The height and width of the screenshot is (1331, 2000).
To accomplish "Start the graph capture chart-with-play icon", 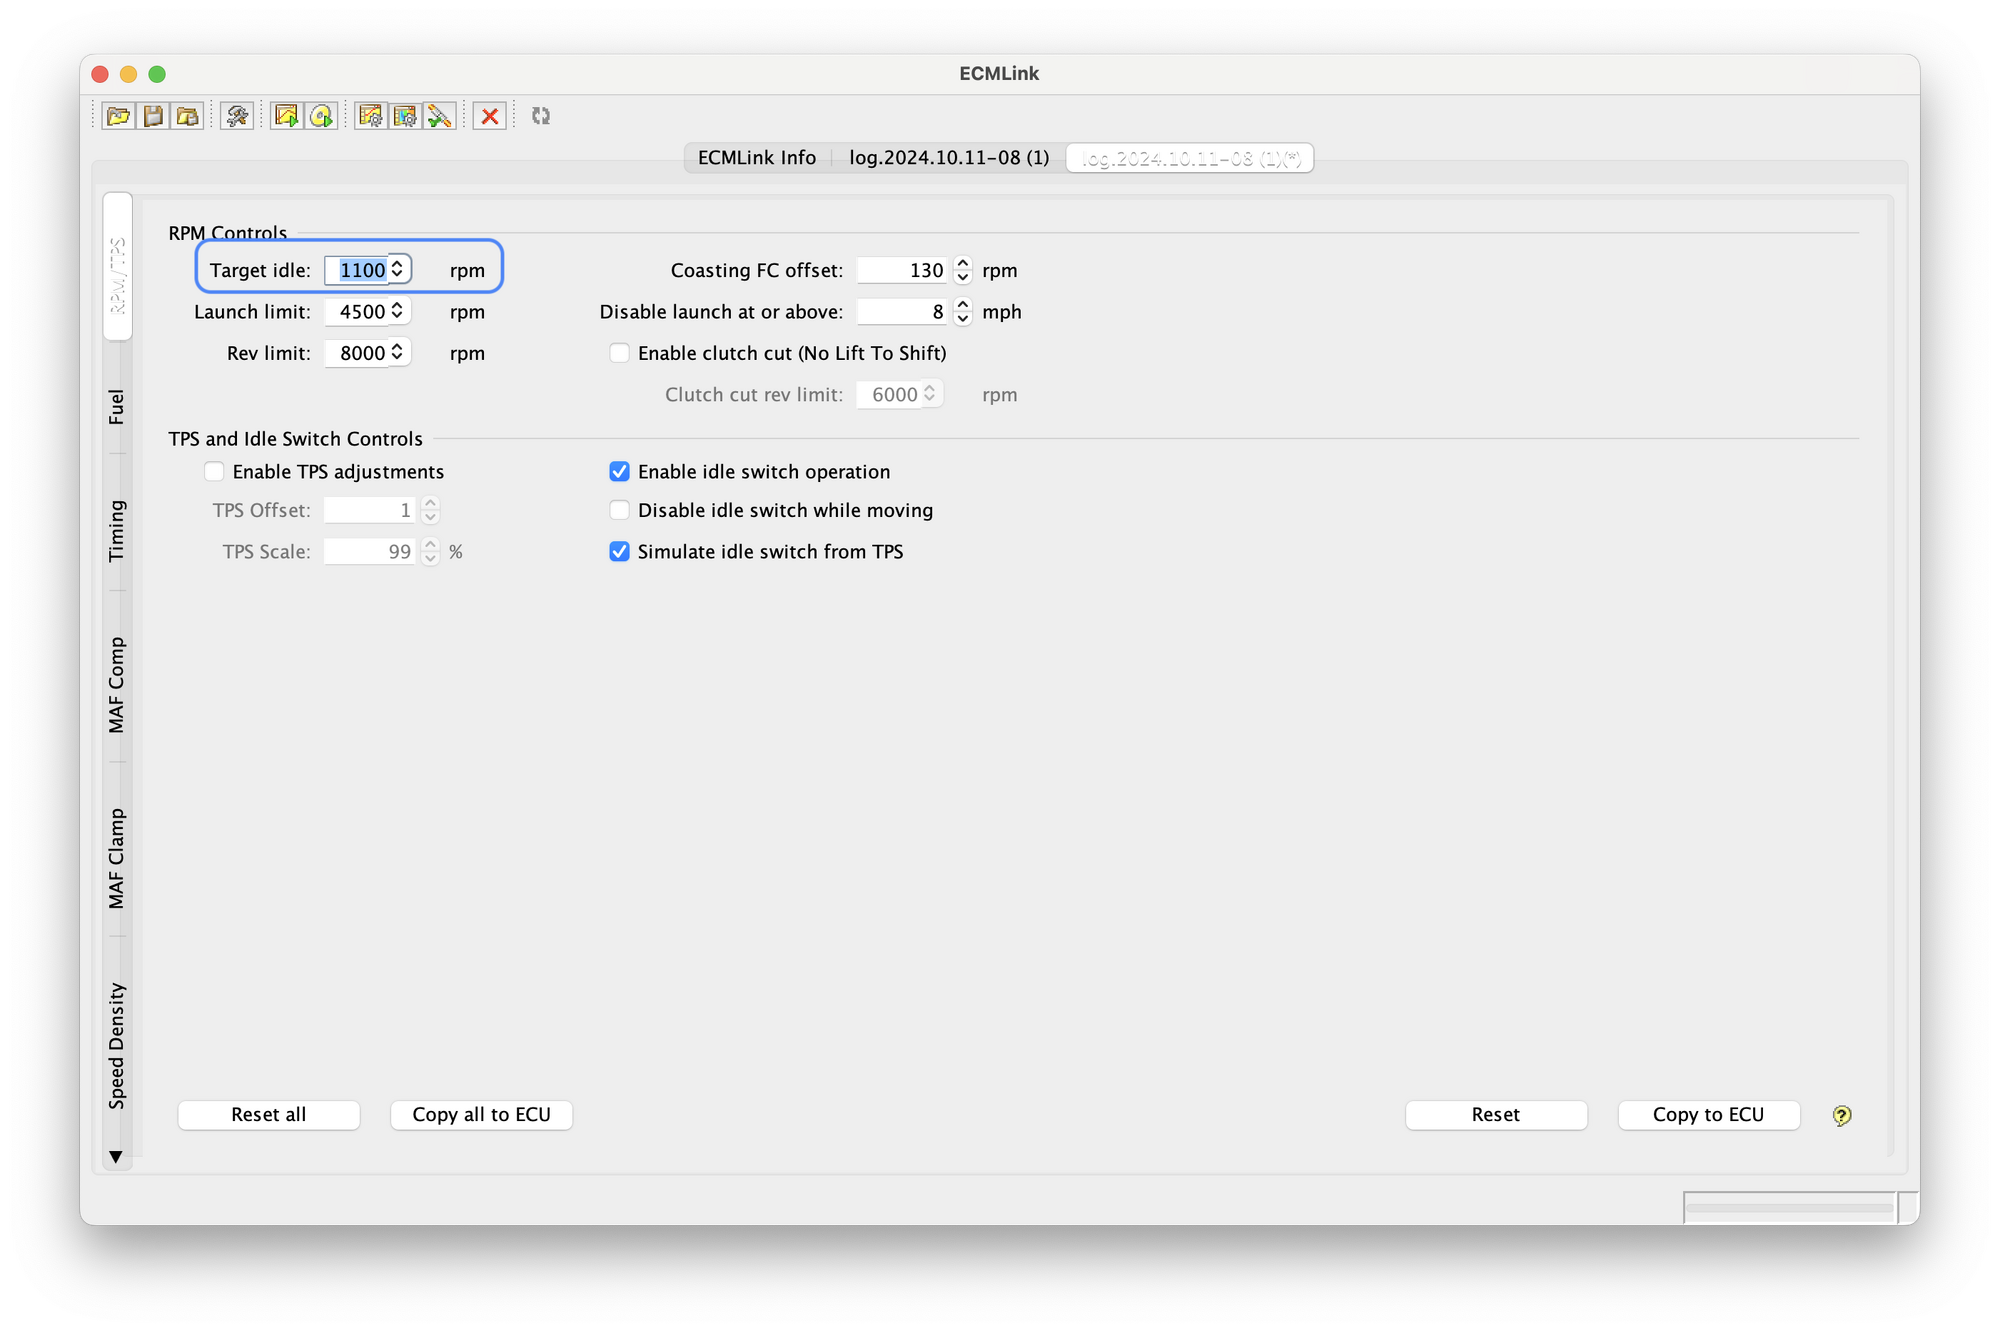I will click(287, 116).
